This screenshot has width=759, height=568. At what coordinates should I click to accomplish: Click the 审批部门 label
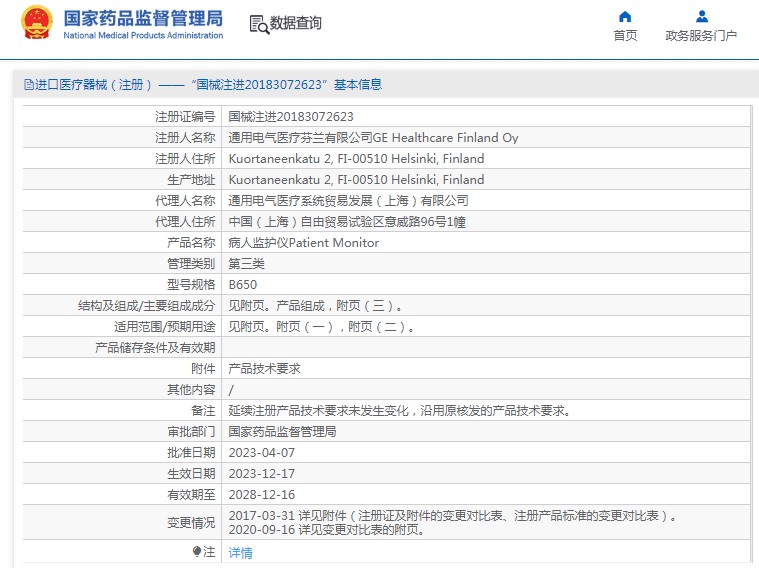point(191,432)
